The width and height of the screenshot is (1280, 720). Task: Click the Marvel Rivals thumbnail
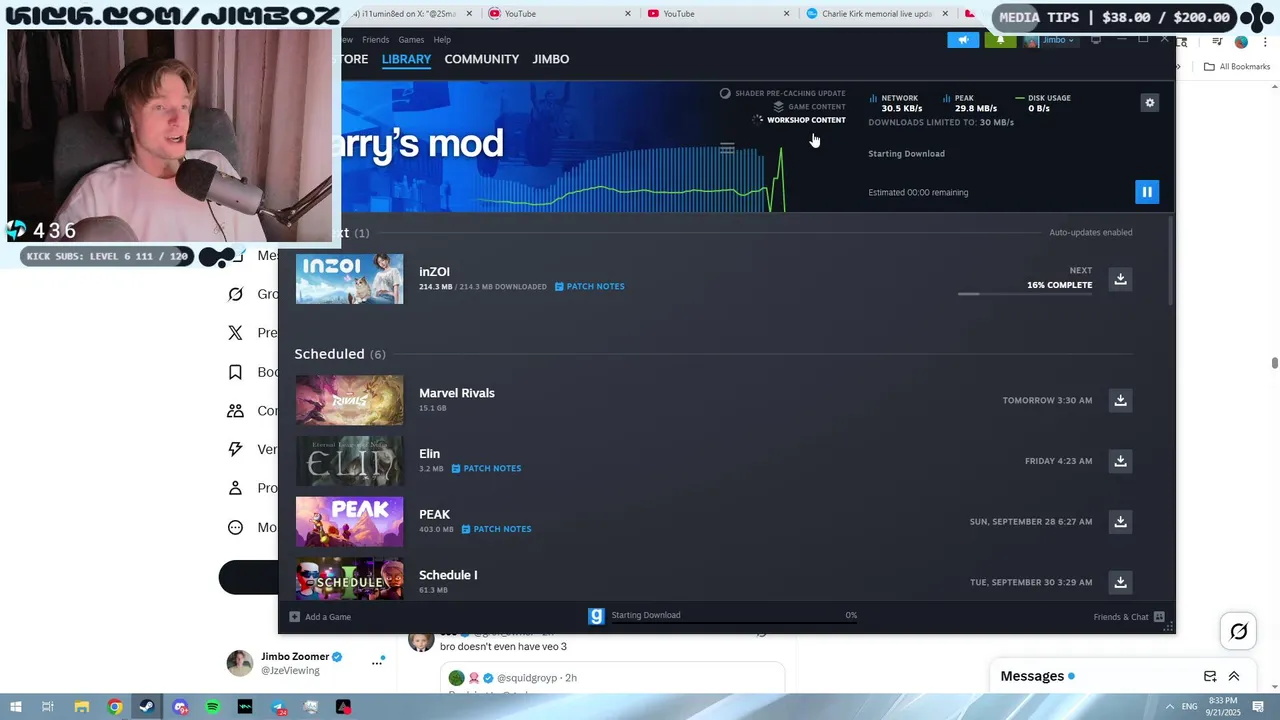[x=349, y=400]
